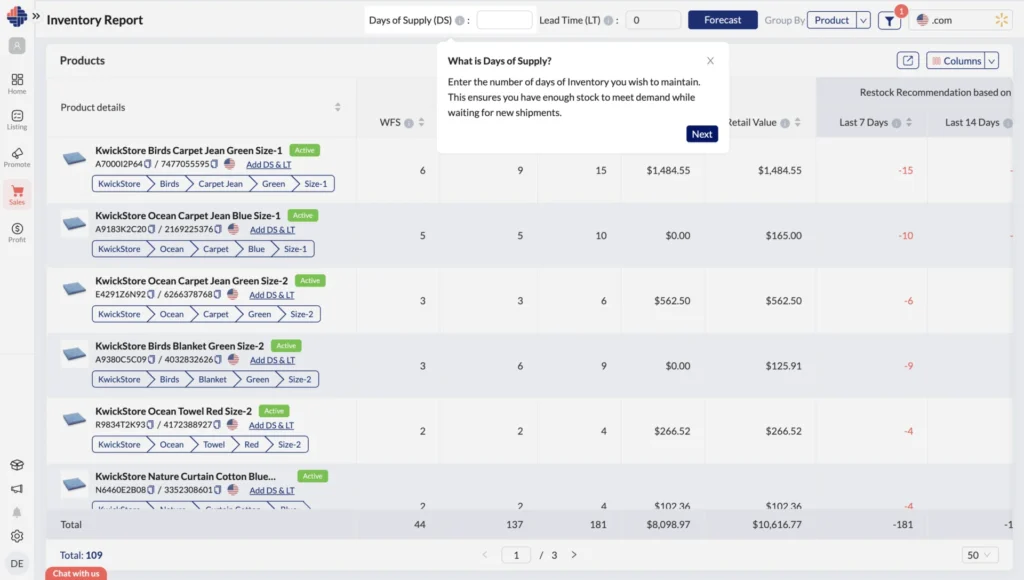Click Days of Supply info icon
The height and width of the screenshot is (580, 1024).
(460, 21)
